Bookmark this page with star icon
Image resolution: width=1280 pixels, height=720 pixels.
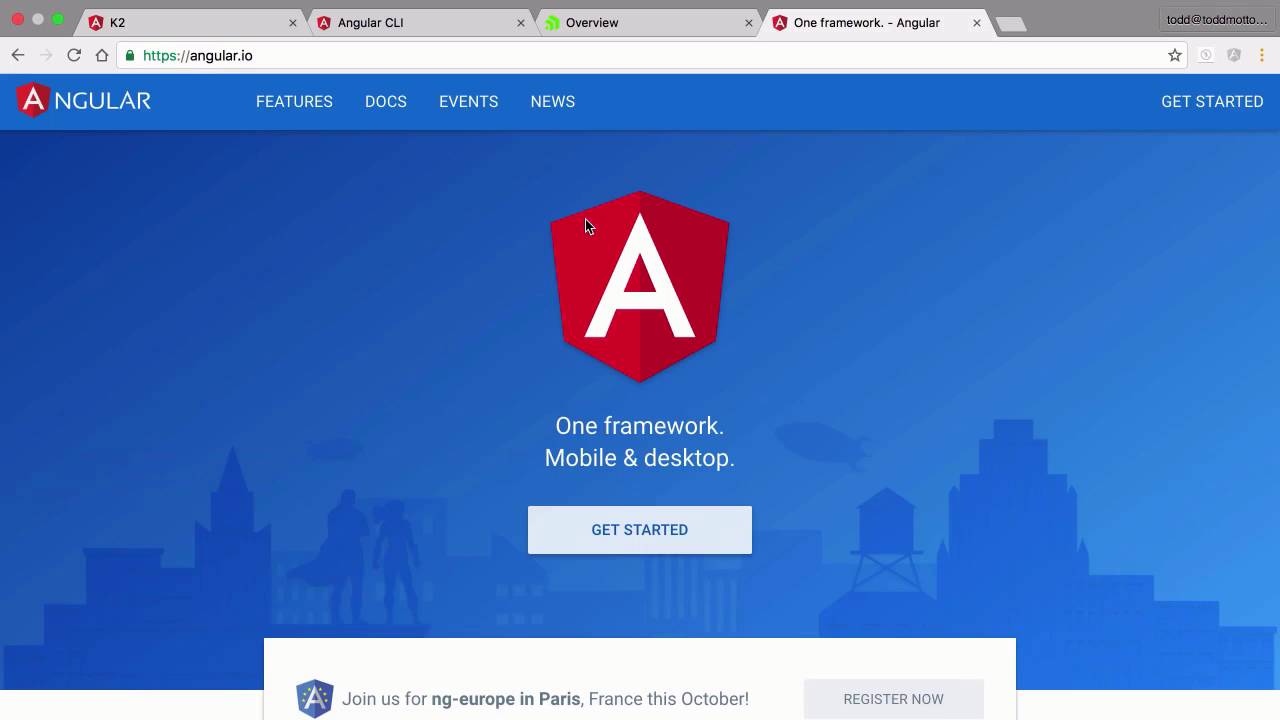tap(1175, 55)
